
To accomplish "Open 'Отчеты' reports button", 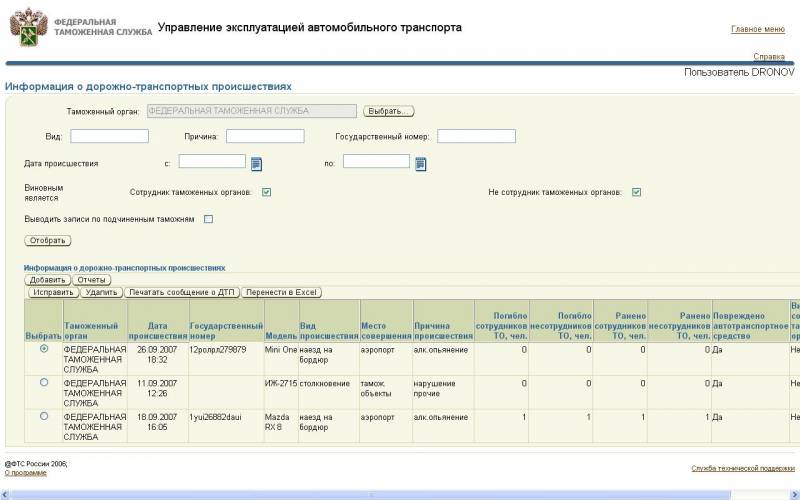I will coord(91,280).
